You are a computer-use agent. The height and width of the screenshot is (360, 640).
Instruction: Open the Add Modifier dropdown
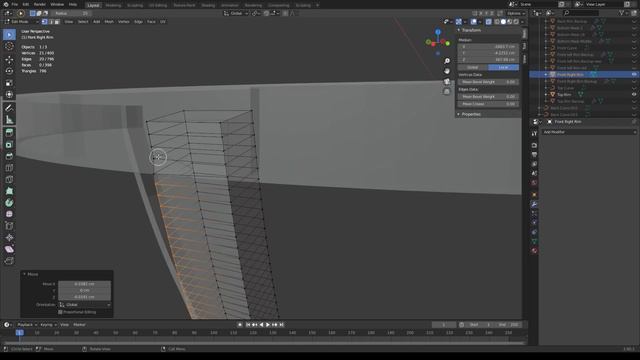coord(589,132)
